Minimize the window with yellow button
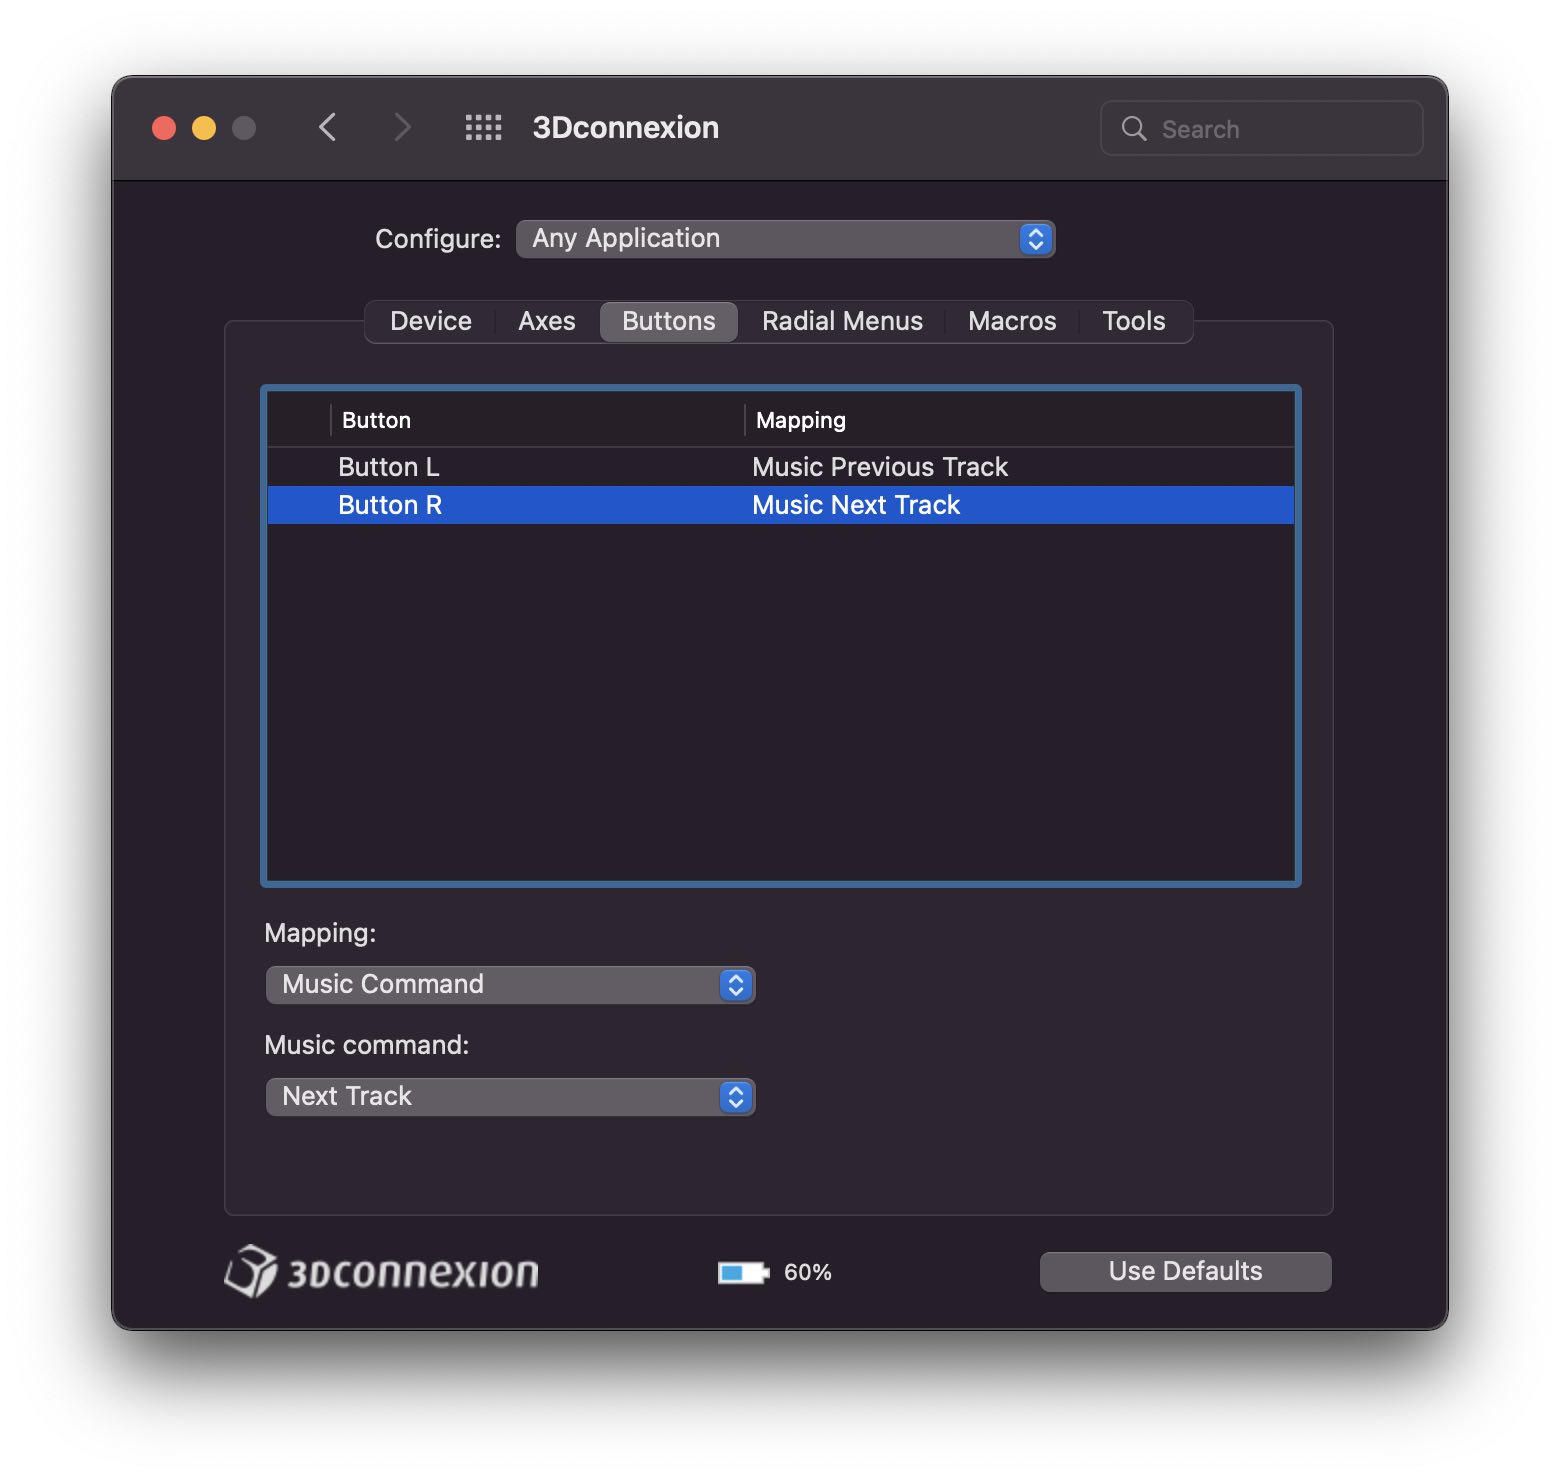 tap(204, 128)
